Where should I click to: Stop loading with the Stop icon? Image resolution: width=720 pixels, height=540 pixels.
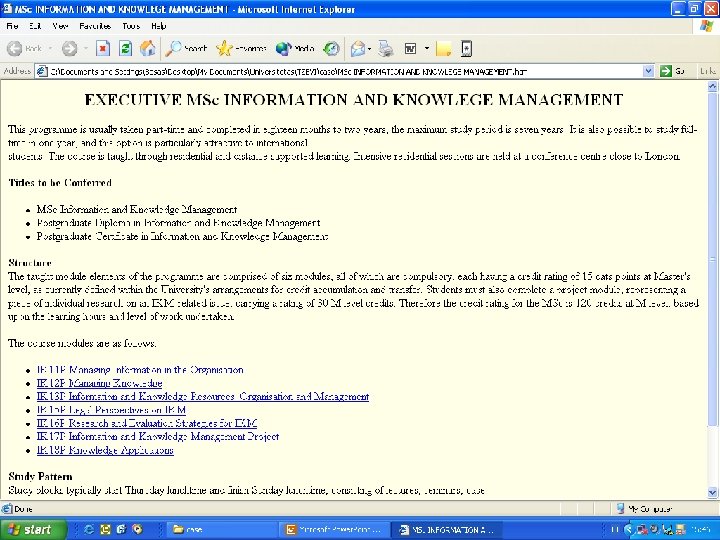[103, 48]
